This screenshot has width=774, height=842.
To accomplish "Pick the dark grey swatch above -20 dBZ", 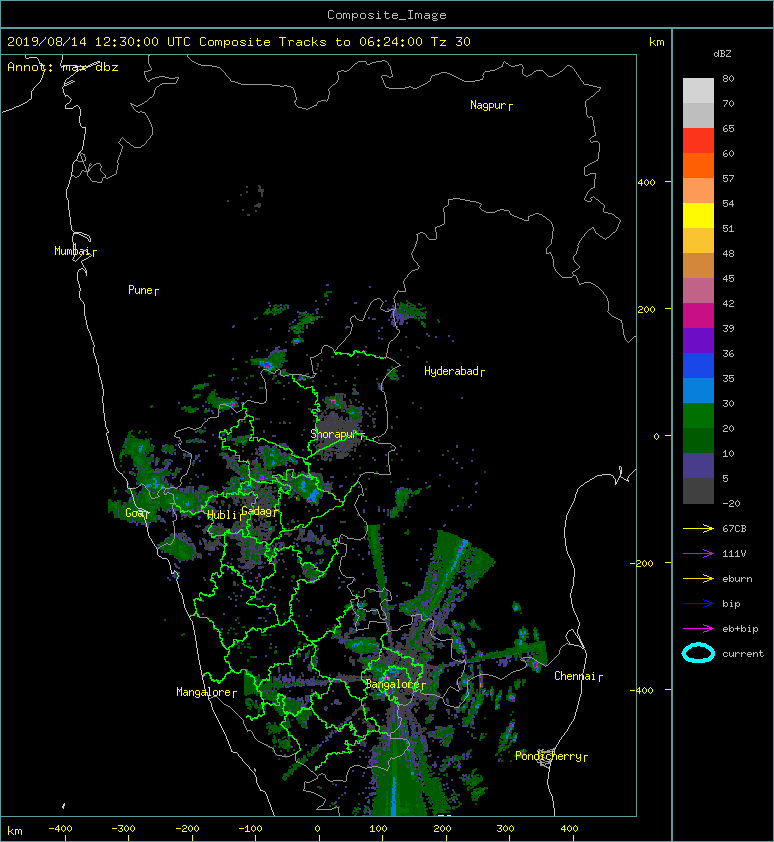I will 698,491.
